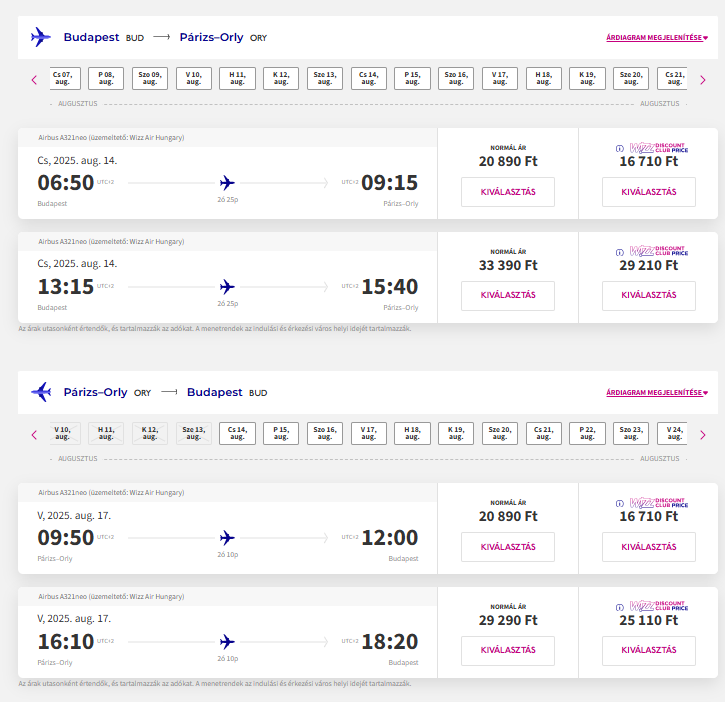
Task: Open info icon for 29 210 Ft discount price
Action: pos(620,252)
